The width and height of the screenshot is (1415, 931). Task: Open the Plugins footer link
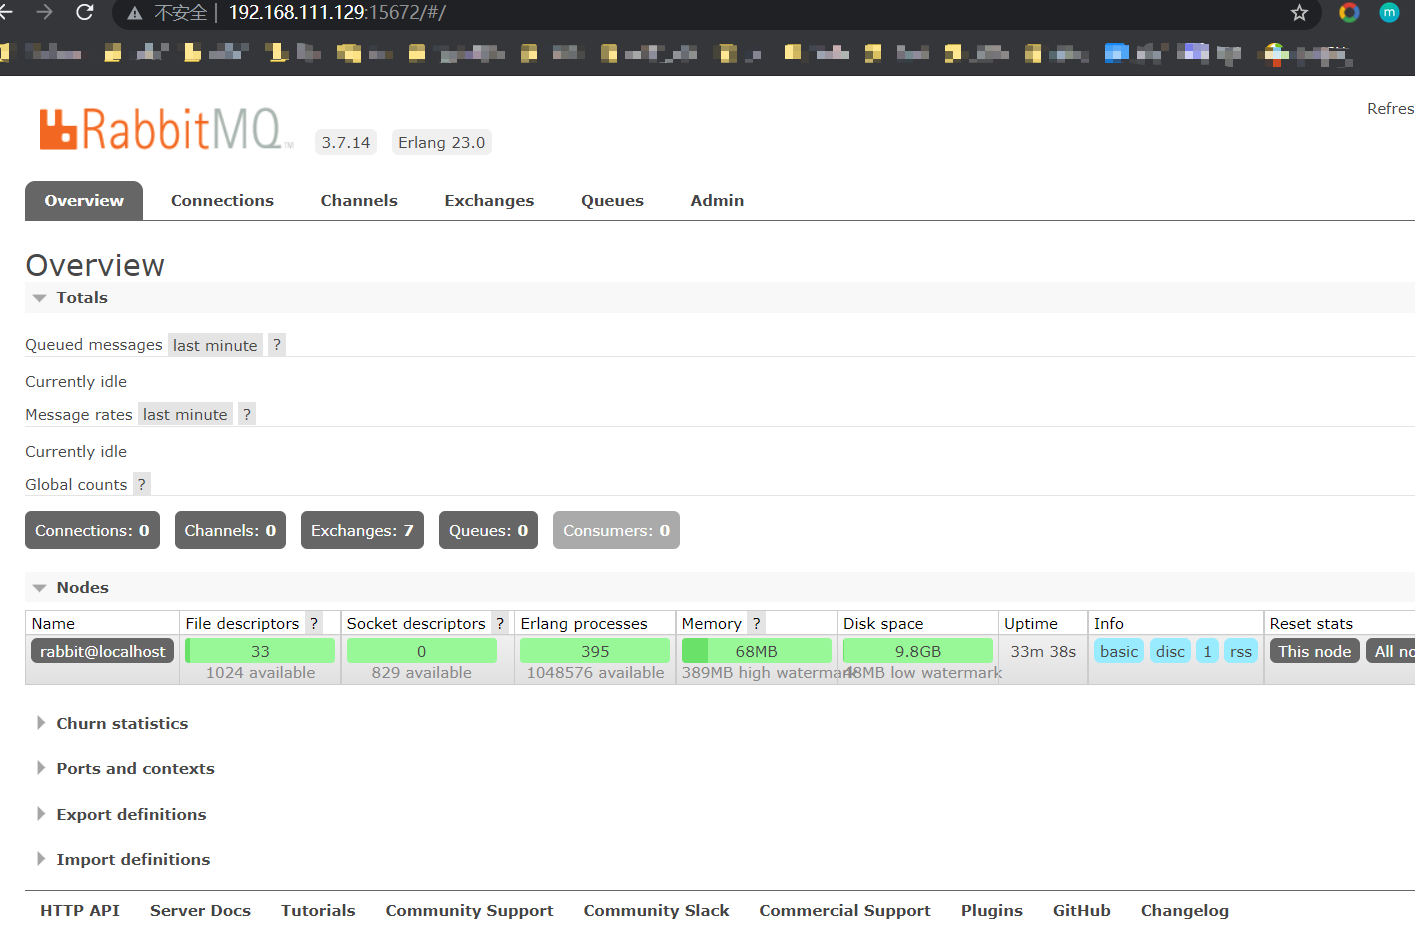(992, 910)
